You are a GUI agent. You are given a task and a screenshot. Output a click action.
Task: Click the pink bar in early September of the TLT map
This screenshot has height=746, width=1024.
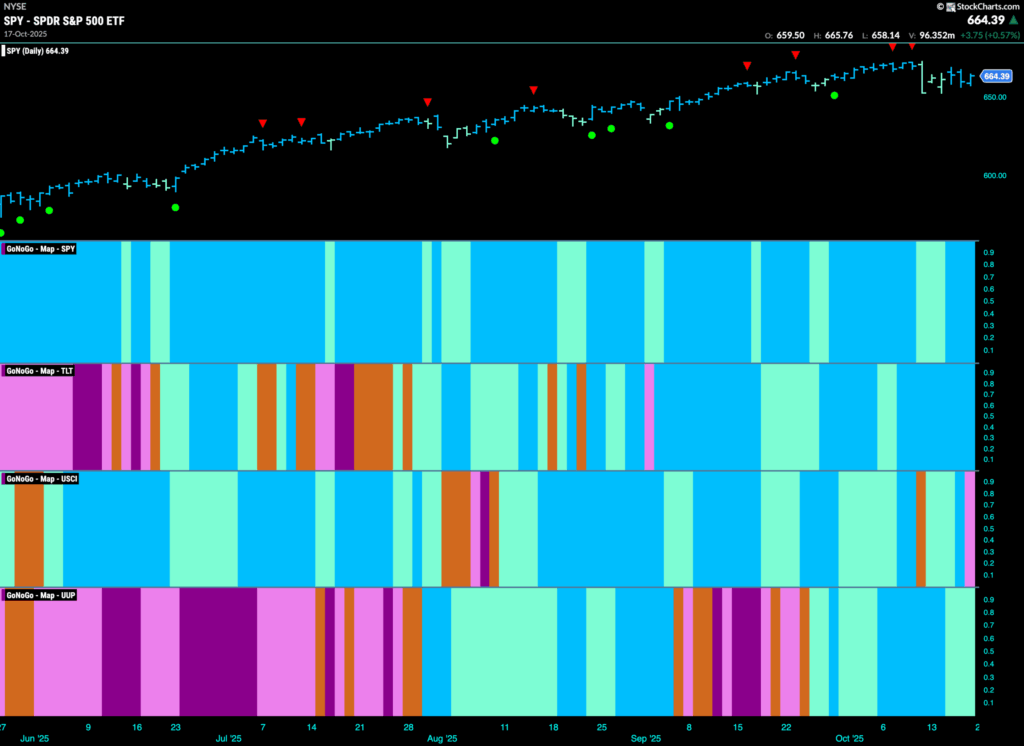[x=649, y=417]
